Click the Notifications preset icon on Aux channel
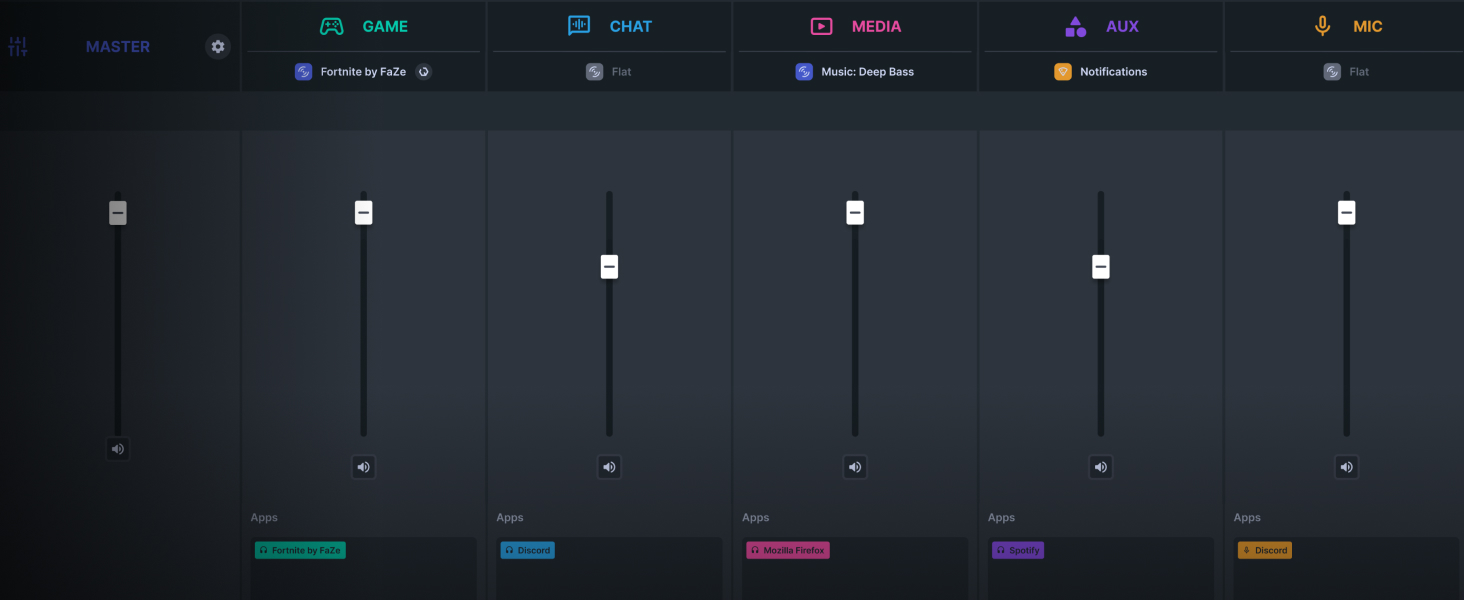This screenshot has height=600, width=1464. point(1063,71)
